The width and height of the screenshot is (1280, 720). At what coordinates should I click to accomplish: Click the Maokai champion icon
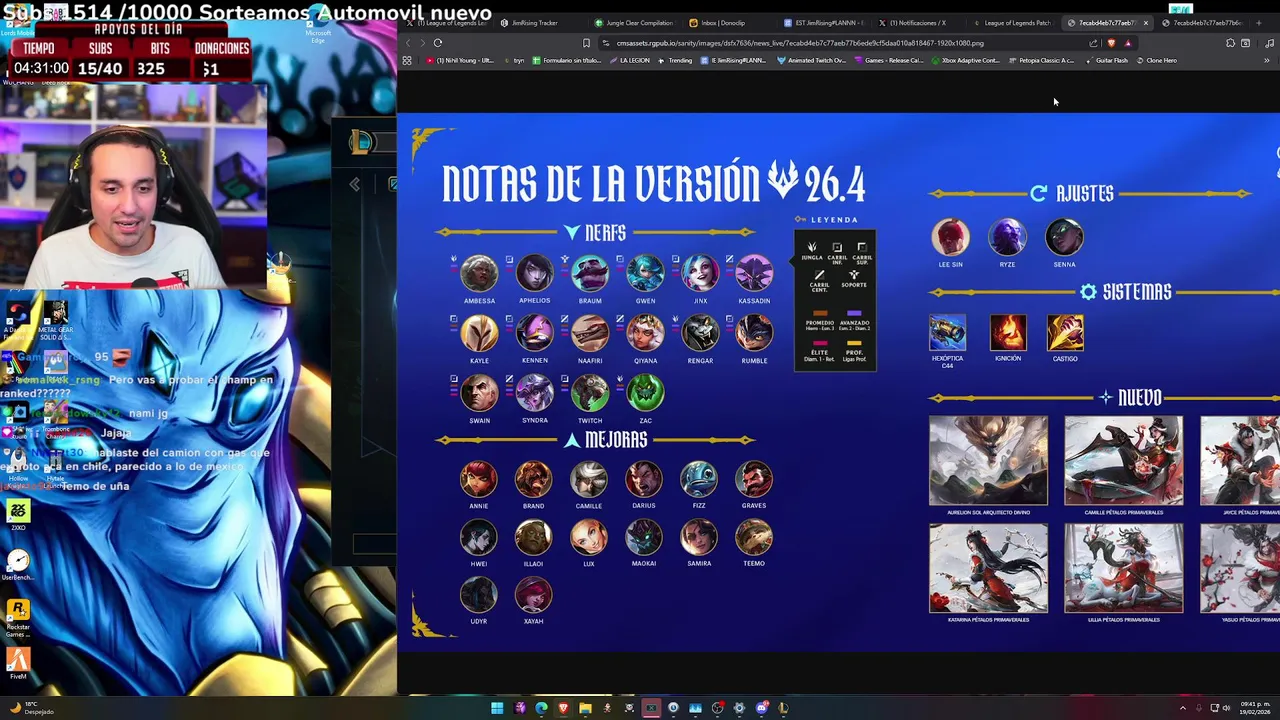point(644,537)
